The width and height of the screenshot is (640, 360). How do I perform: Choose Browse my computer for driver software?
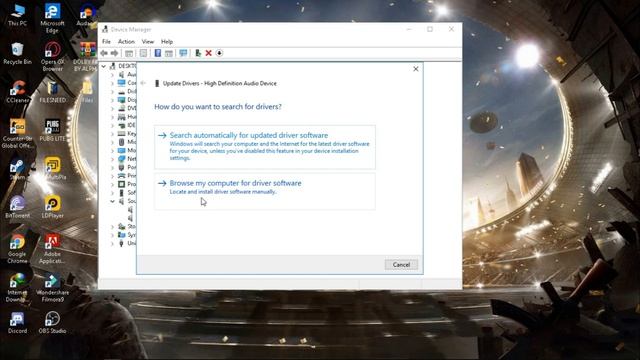point(265,191)
